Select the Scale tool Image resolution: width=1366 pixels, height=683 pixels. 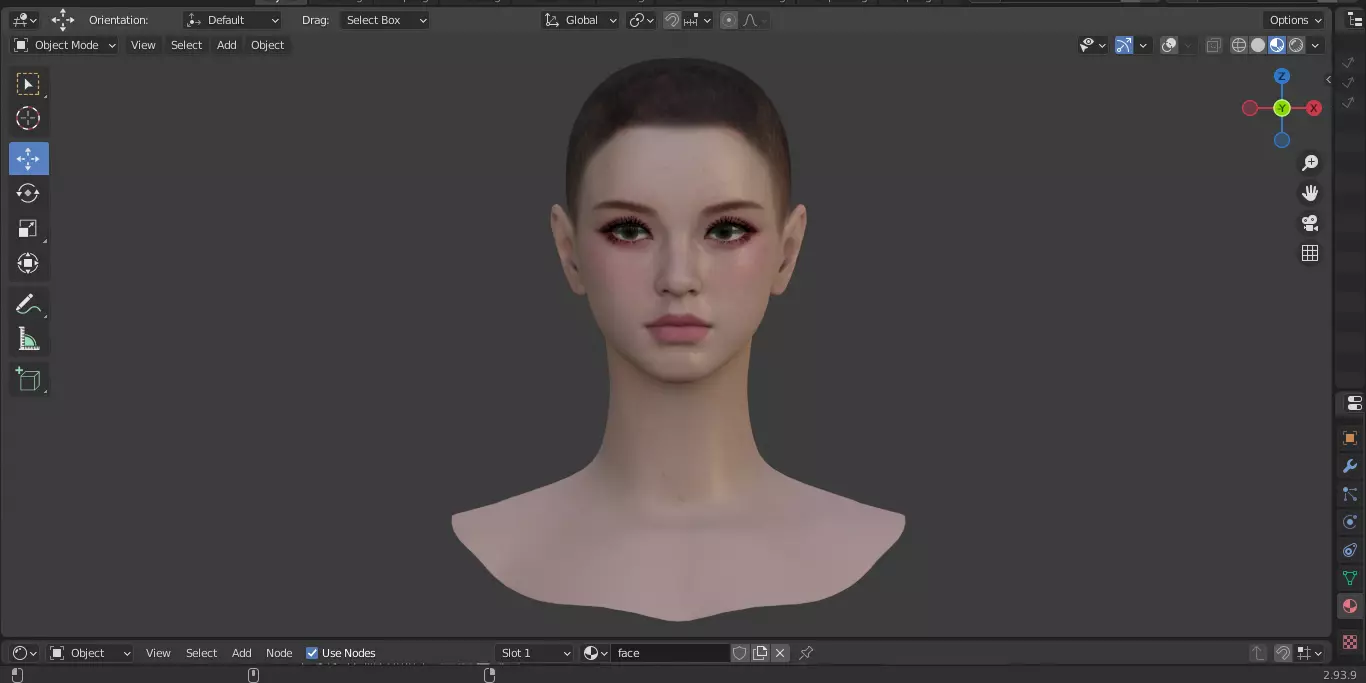(28, 229)
